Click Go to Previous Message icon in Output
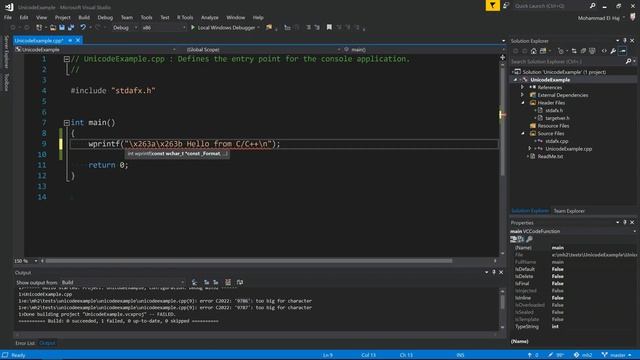The image size is (640, 360). click(207, 282)
